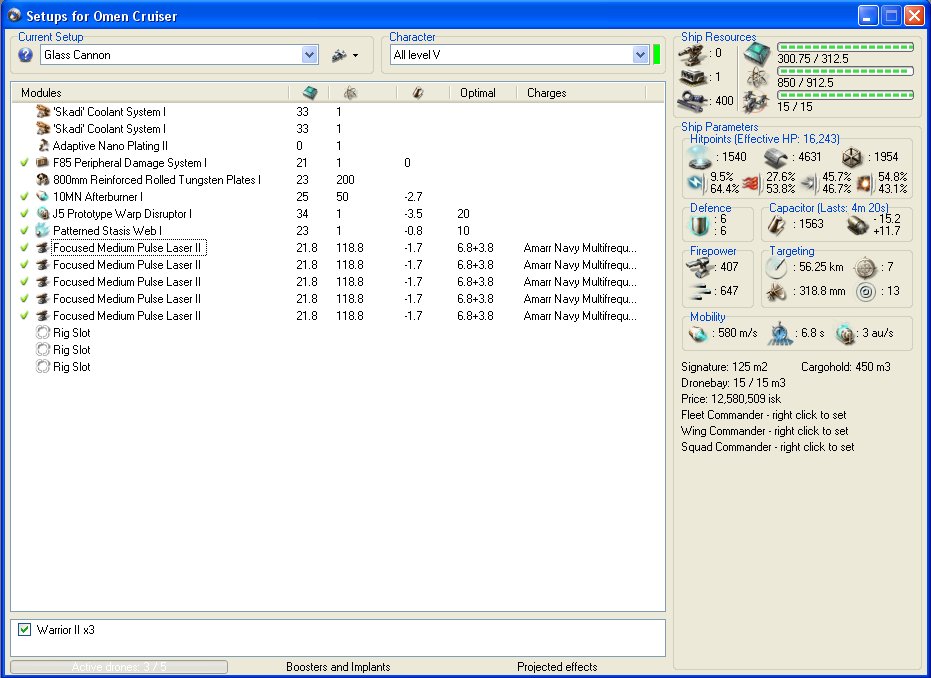Expand the Current Setup dropdown
931x678 pixels.
pyautogui.click(x=309, y=55)
